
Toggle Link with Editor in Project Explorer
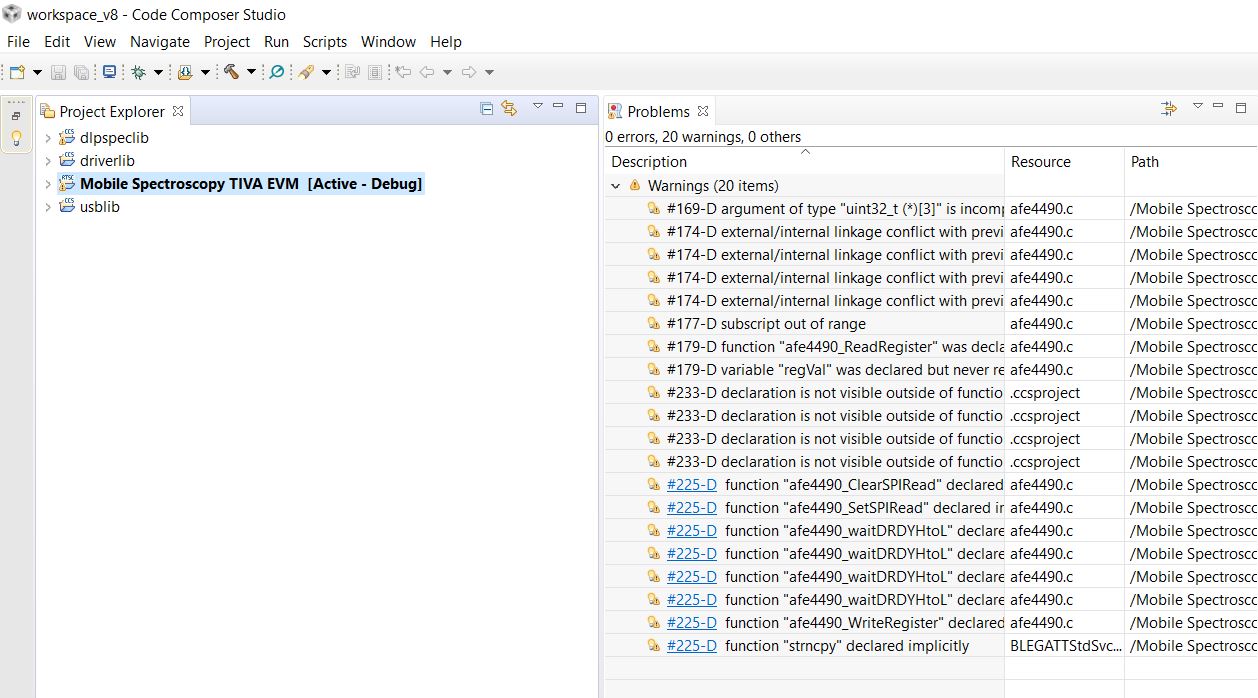[509, 108]
